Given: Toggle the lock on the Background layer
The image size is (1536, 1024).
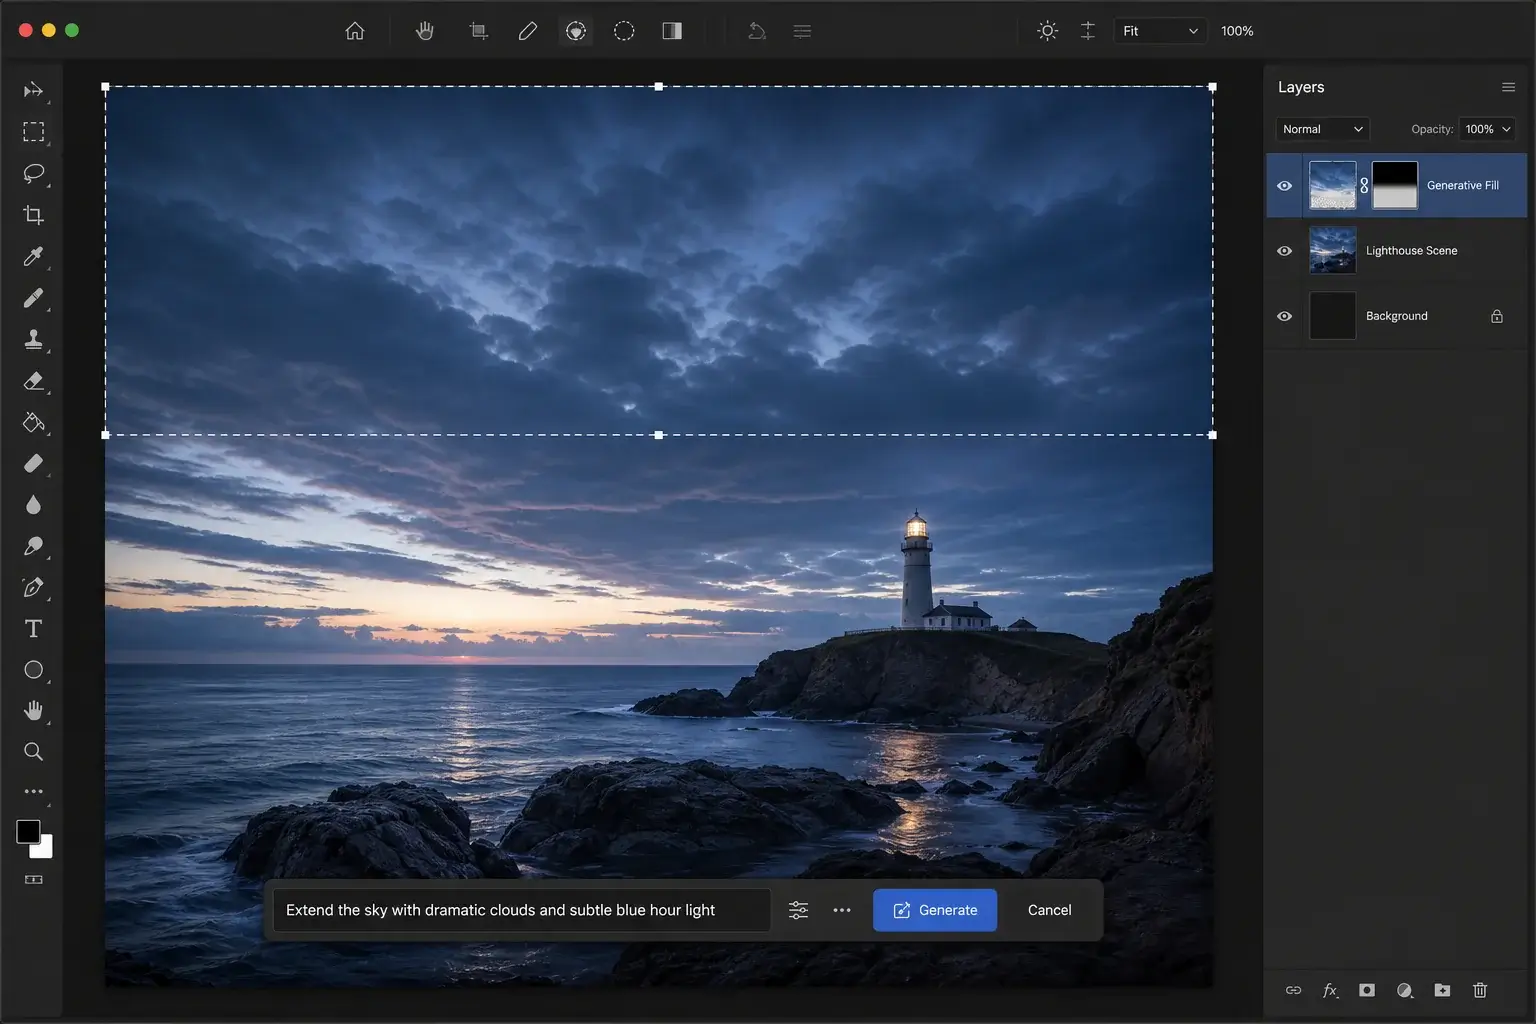Looking at the screenshot, I should tap(1497, 316).
